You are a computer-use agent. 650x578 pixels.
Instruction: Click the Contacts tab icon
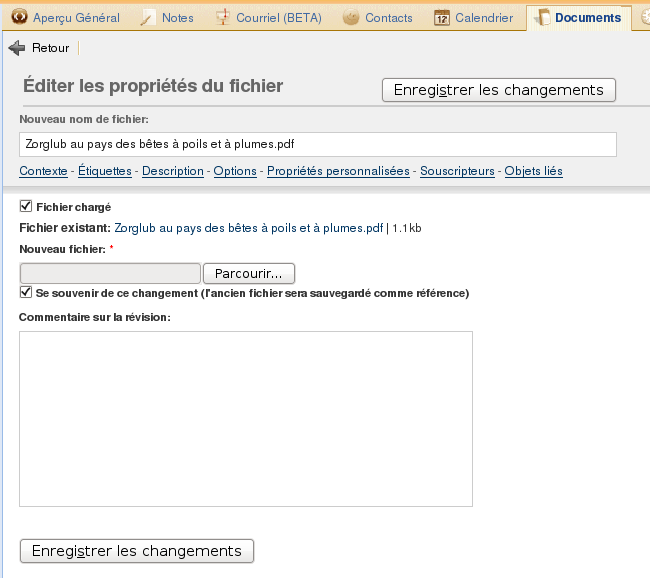pos(351,17)
